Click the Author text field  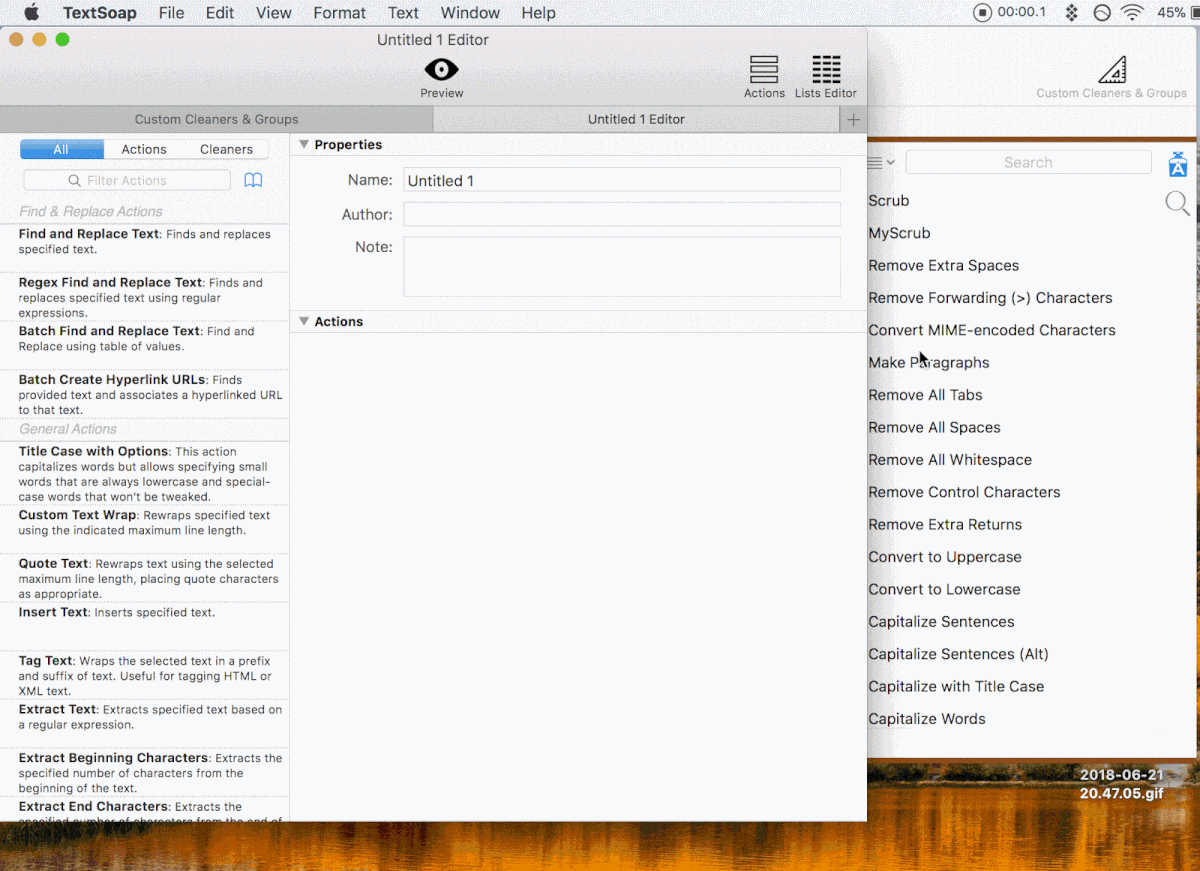622,214
